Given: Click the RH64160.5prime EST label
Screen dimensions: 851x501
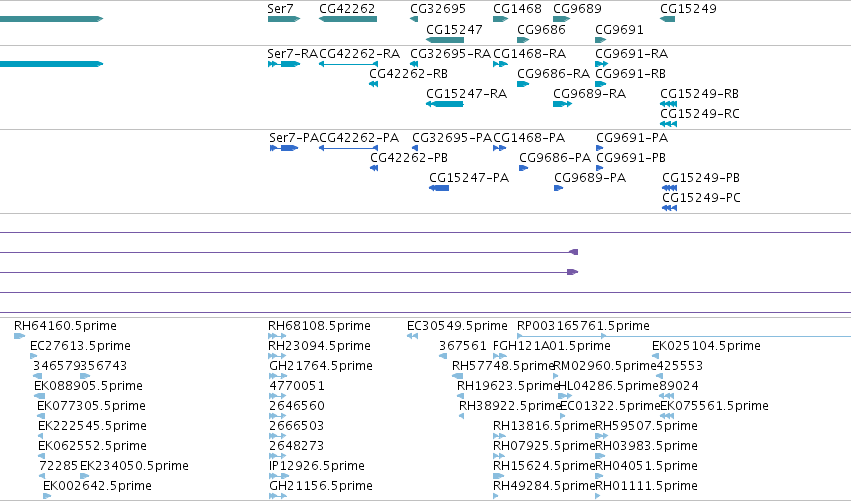Looking at the screenshot, I should click(65, 326).
